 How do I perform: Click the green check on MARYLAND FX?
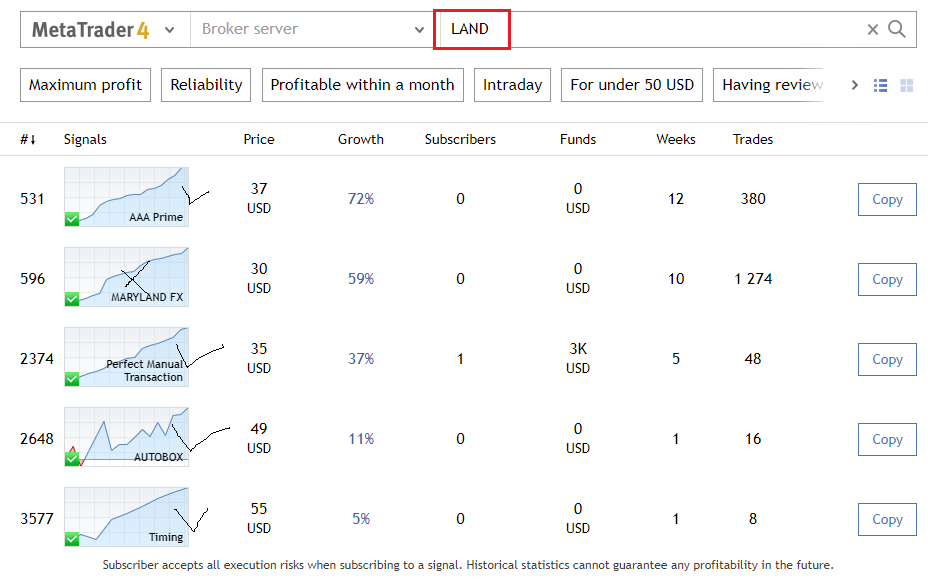pyautogui.click(x=72, y=299)
